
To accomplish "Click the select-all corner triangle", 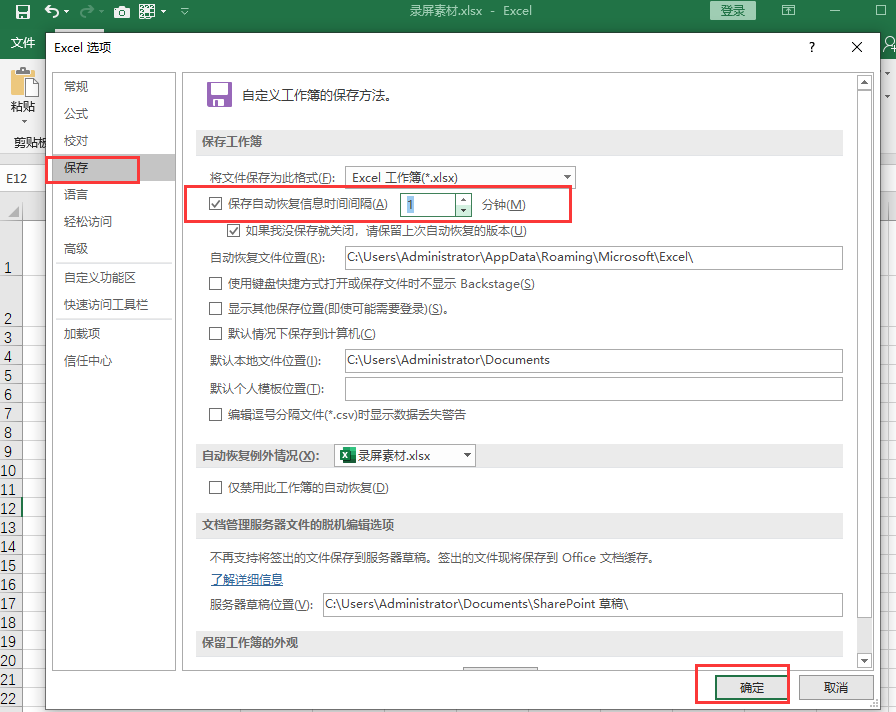I will (x=13, y=212).
